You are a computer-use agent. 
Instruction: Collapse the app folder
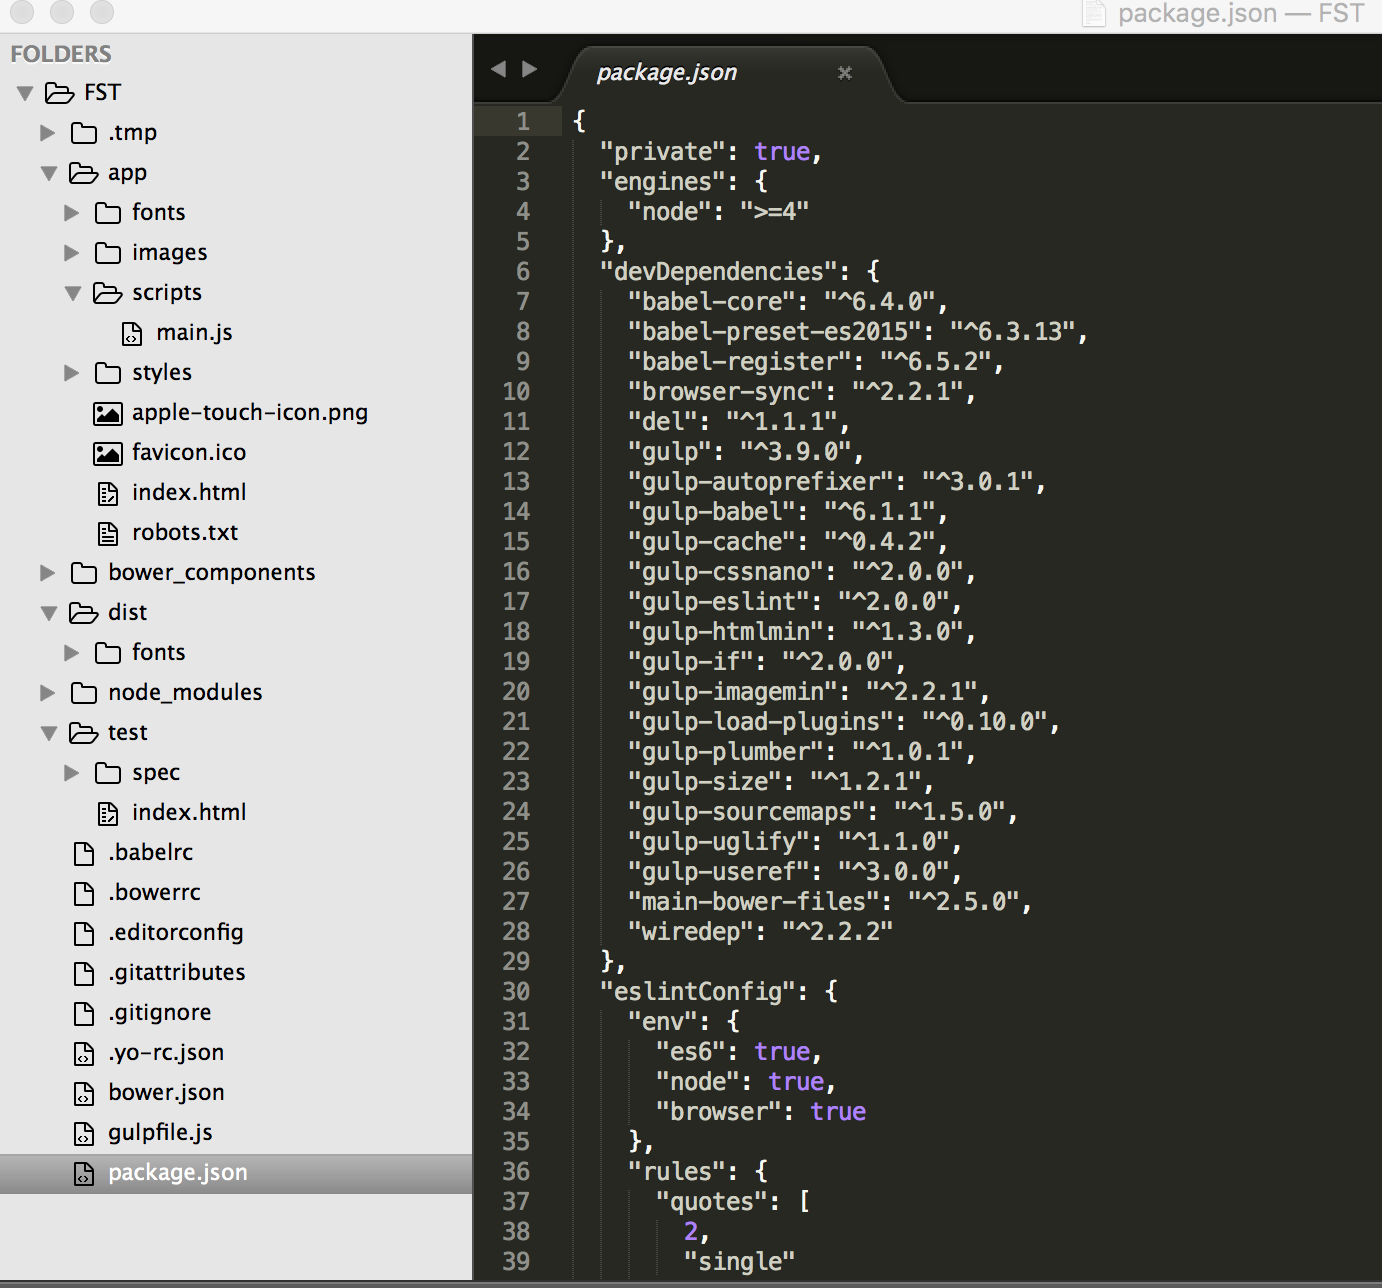pos(48,172)
